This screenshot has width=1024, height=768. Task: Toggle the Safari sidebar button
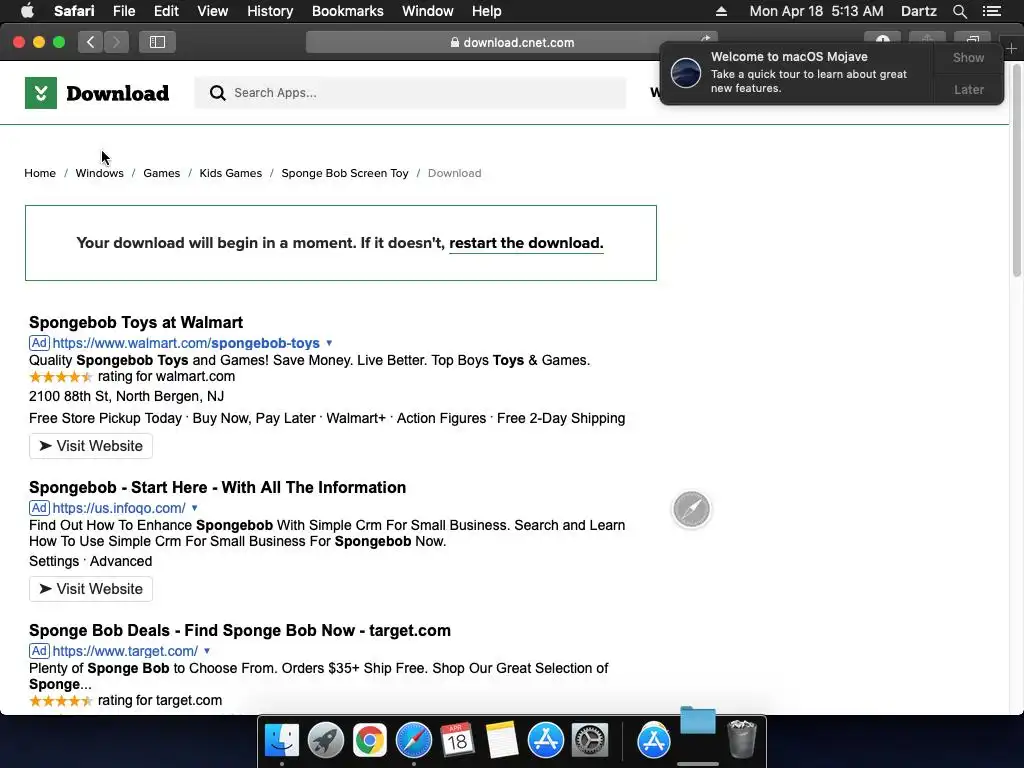click(157, 42)
